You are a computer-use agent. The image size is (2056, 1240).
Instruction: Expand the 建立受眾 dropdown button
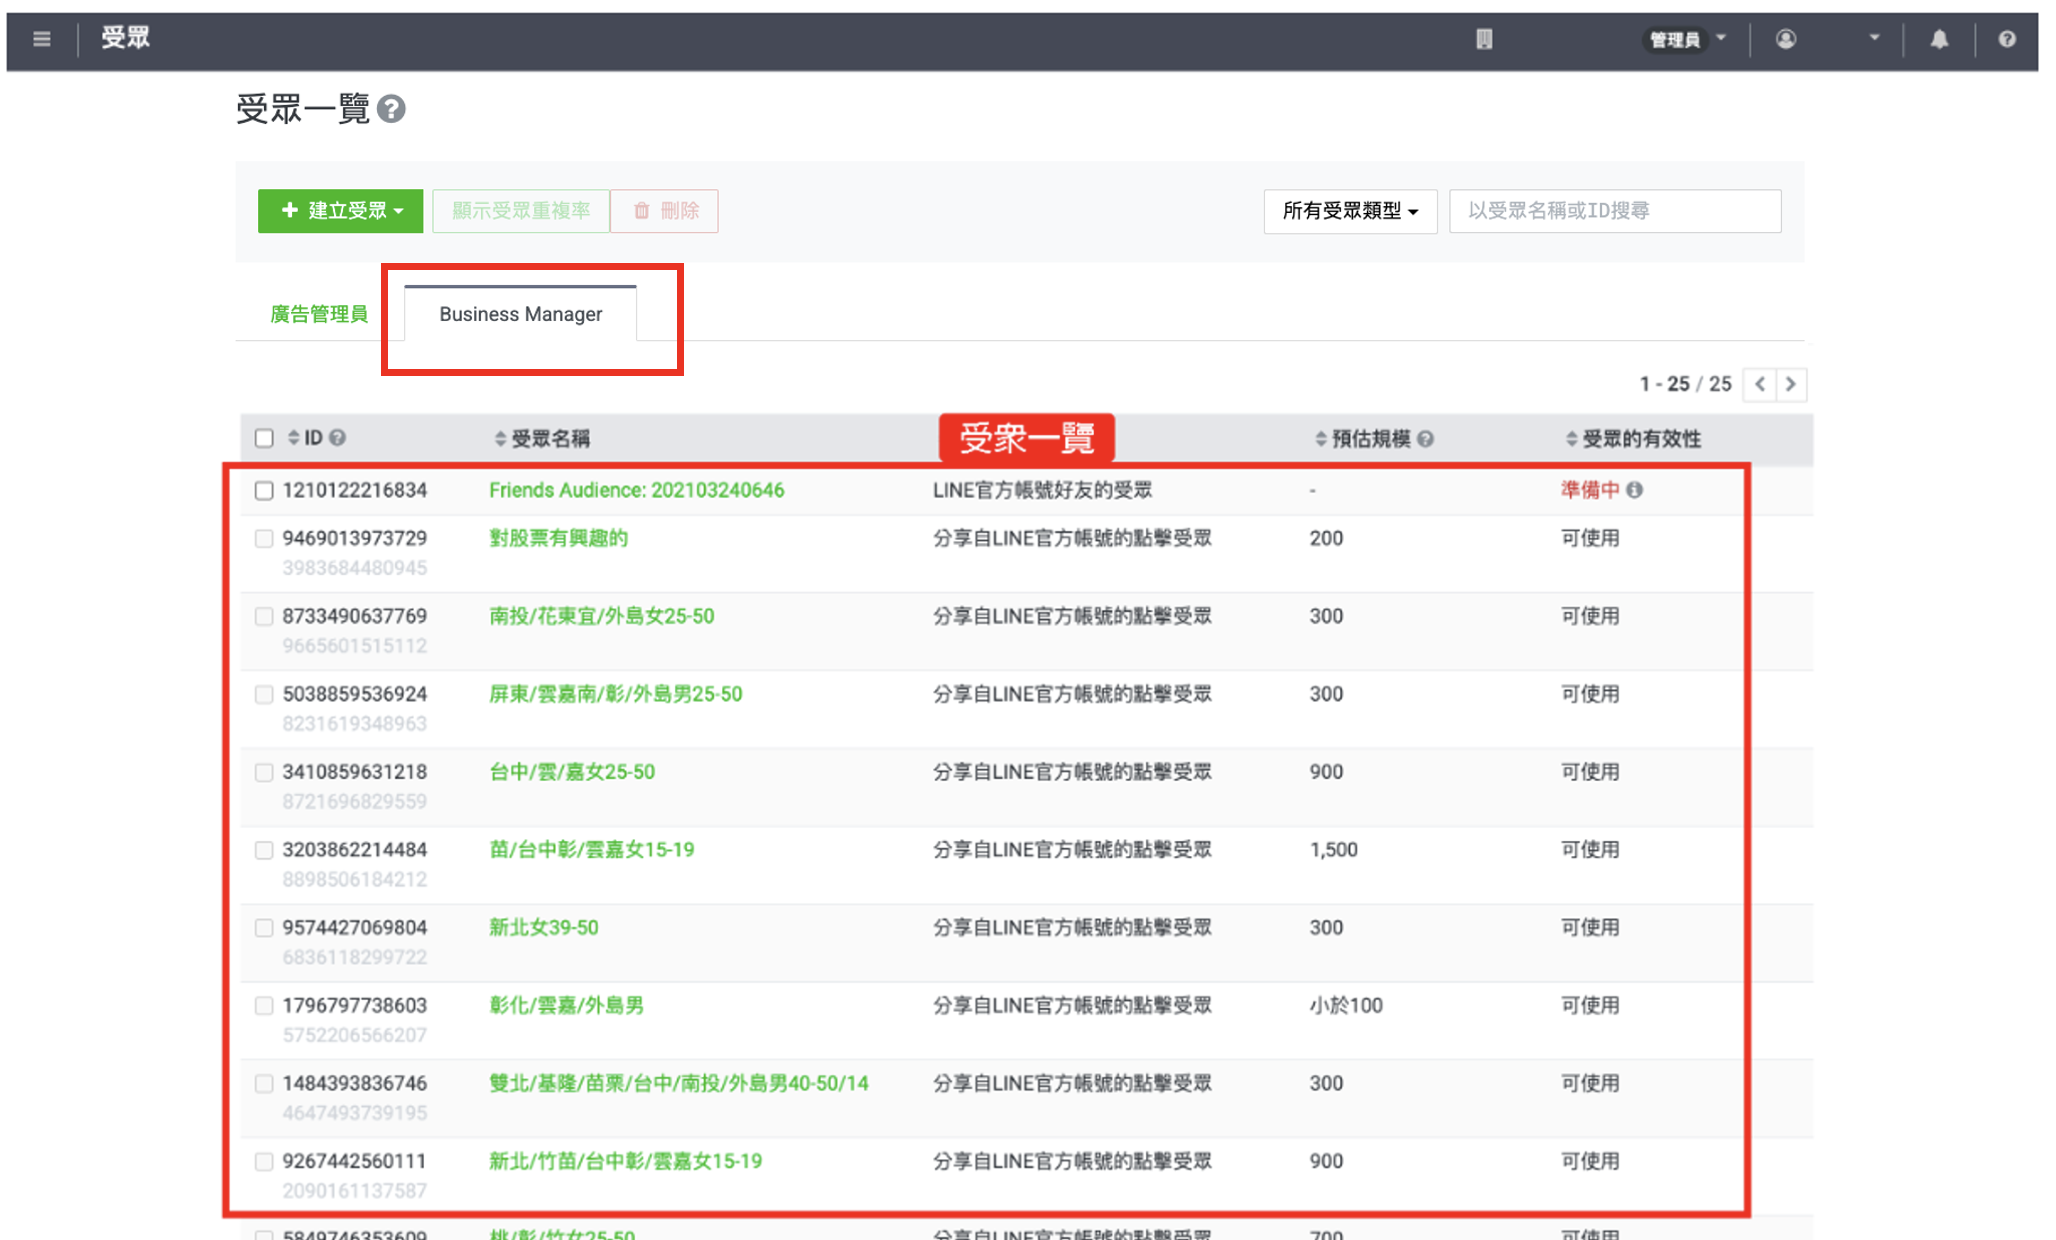click(340, 211)
